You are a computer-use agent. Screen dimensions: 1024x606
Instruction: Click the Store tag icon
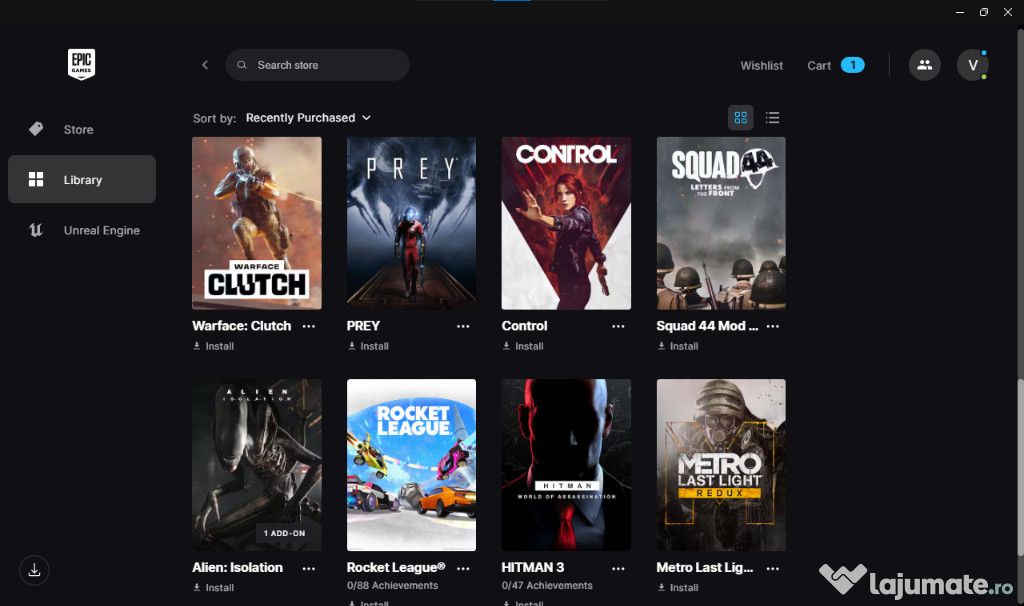pyautogui.click(x=36, y=129)
